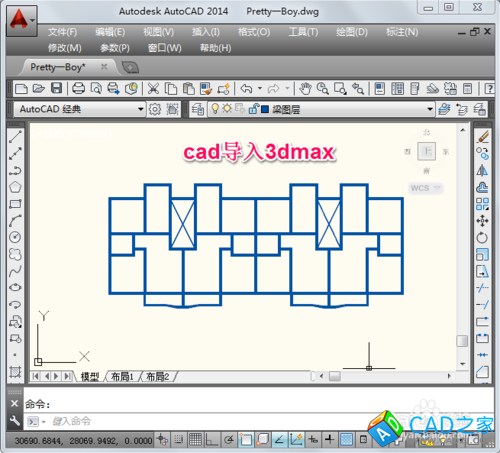The height and width of the screenshot is (453, 500).
Task: Select the Revision Cloud tool
Action: [x=15, y=254]
